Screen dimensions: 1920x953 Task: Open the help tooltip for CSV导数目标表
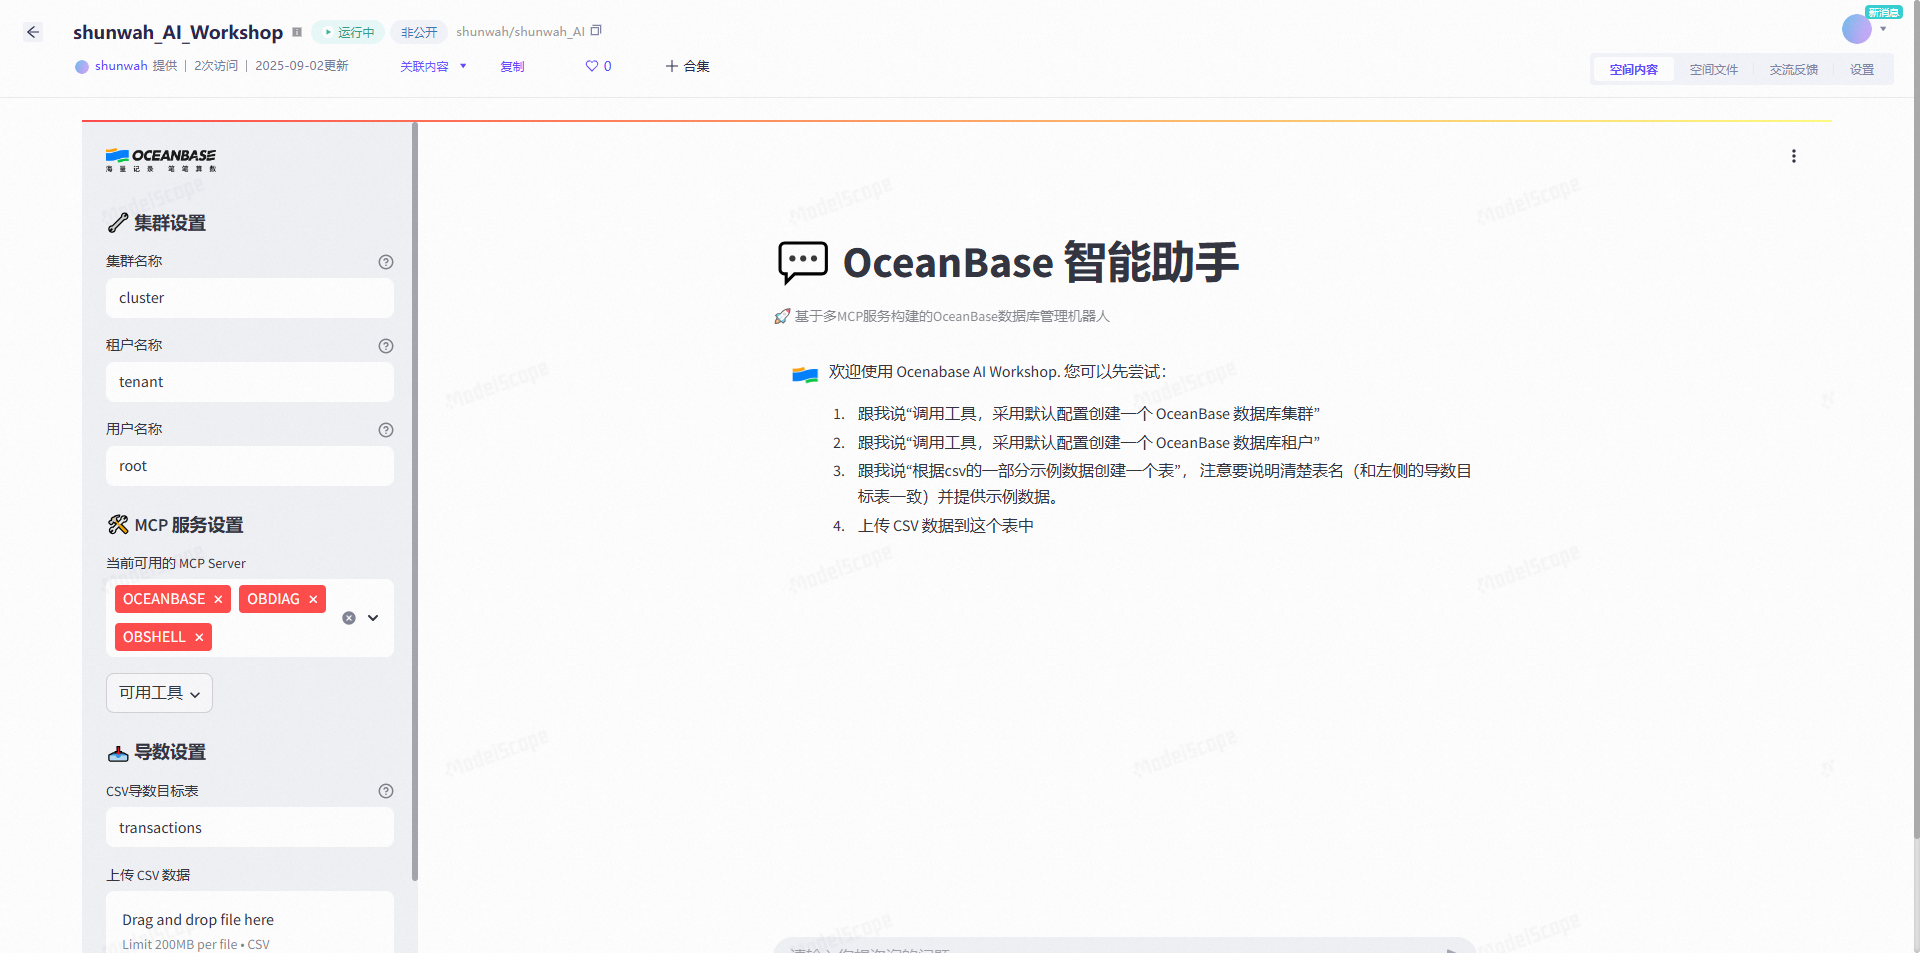(x=386, y=790)
